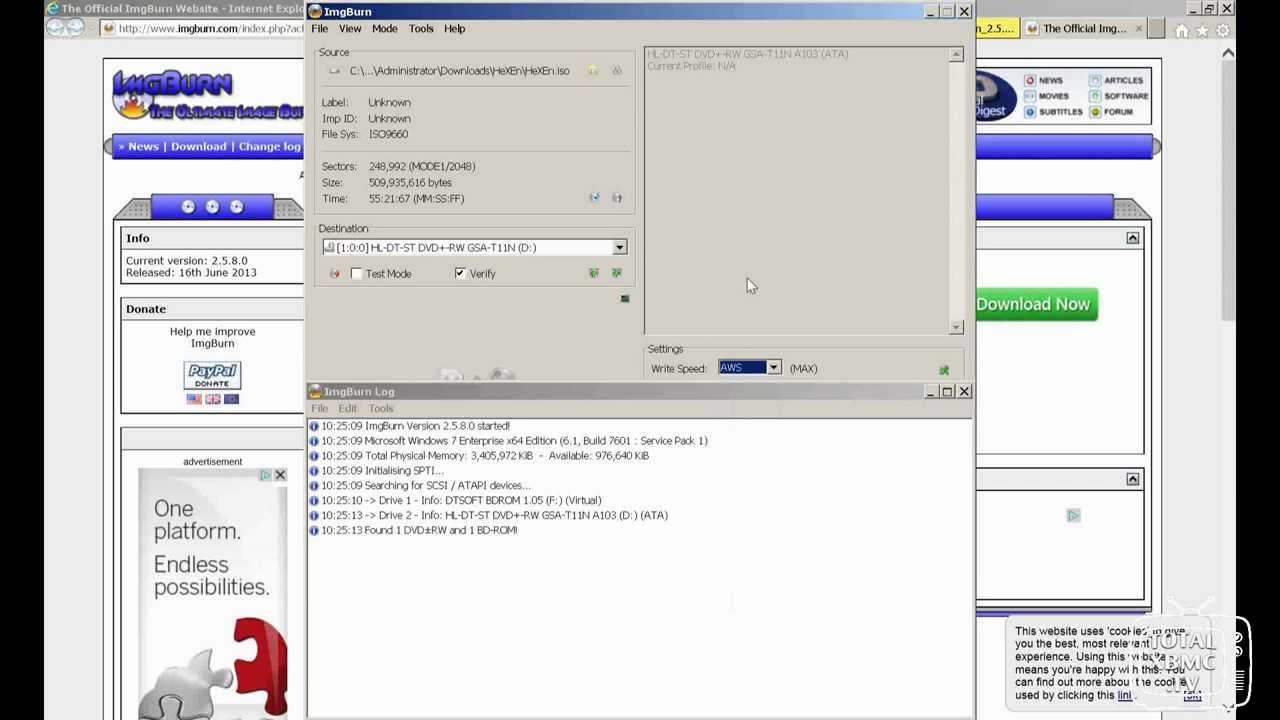Open the Tools menu in ImgBurn Log
This screenshot has width=1280, height=720.
point(381,408)
